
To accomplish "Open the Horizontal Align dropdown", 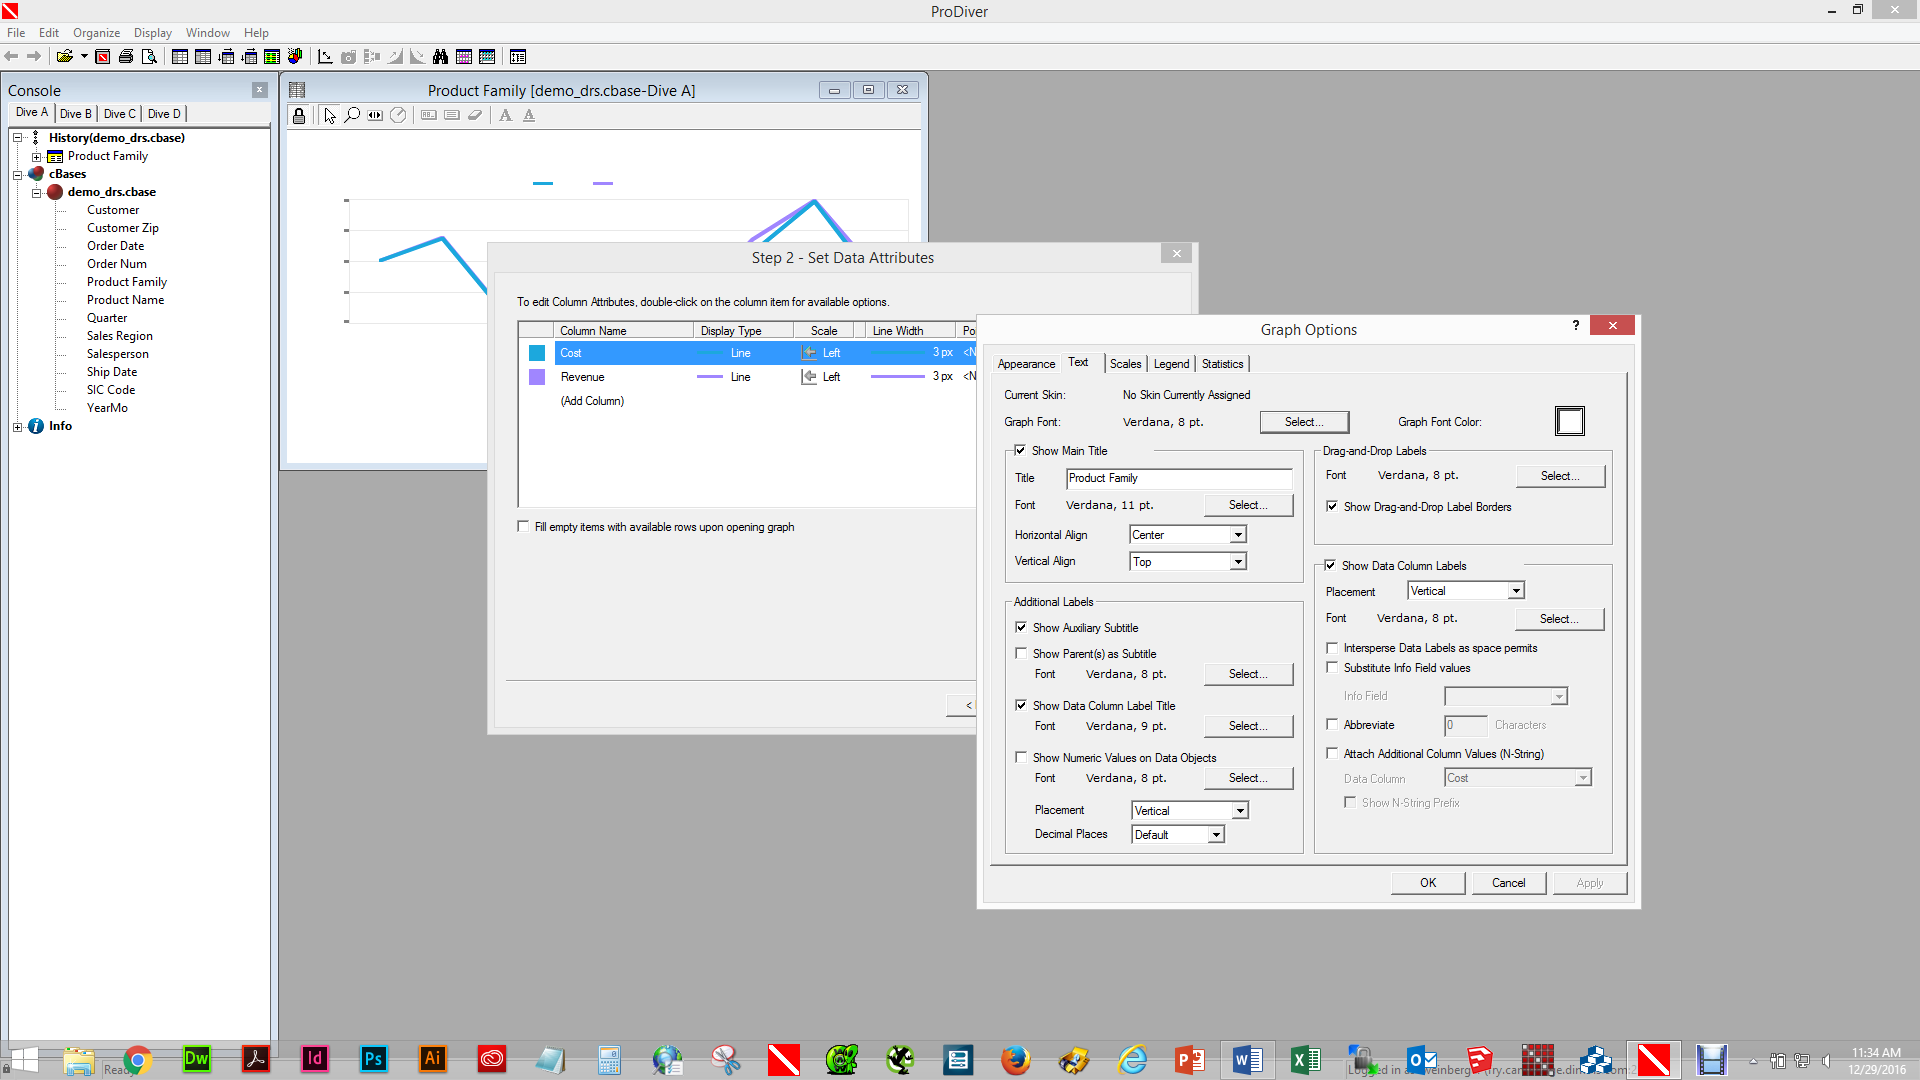I will [1238, 535].
